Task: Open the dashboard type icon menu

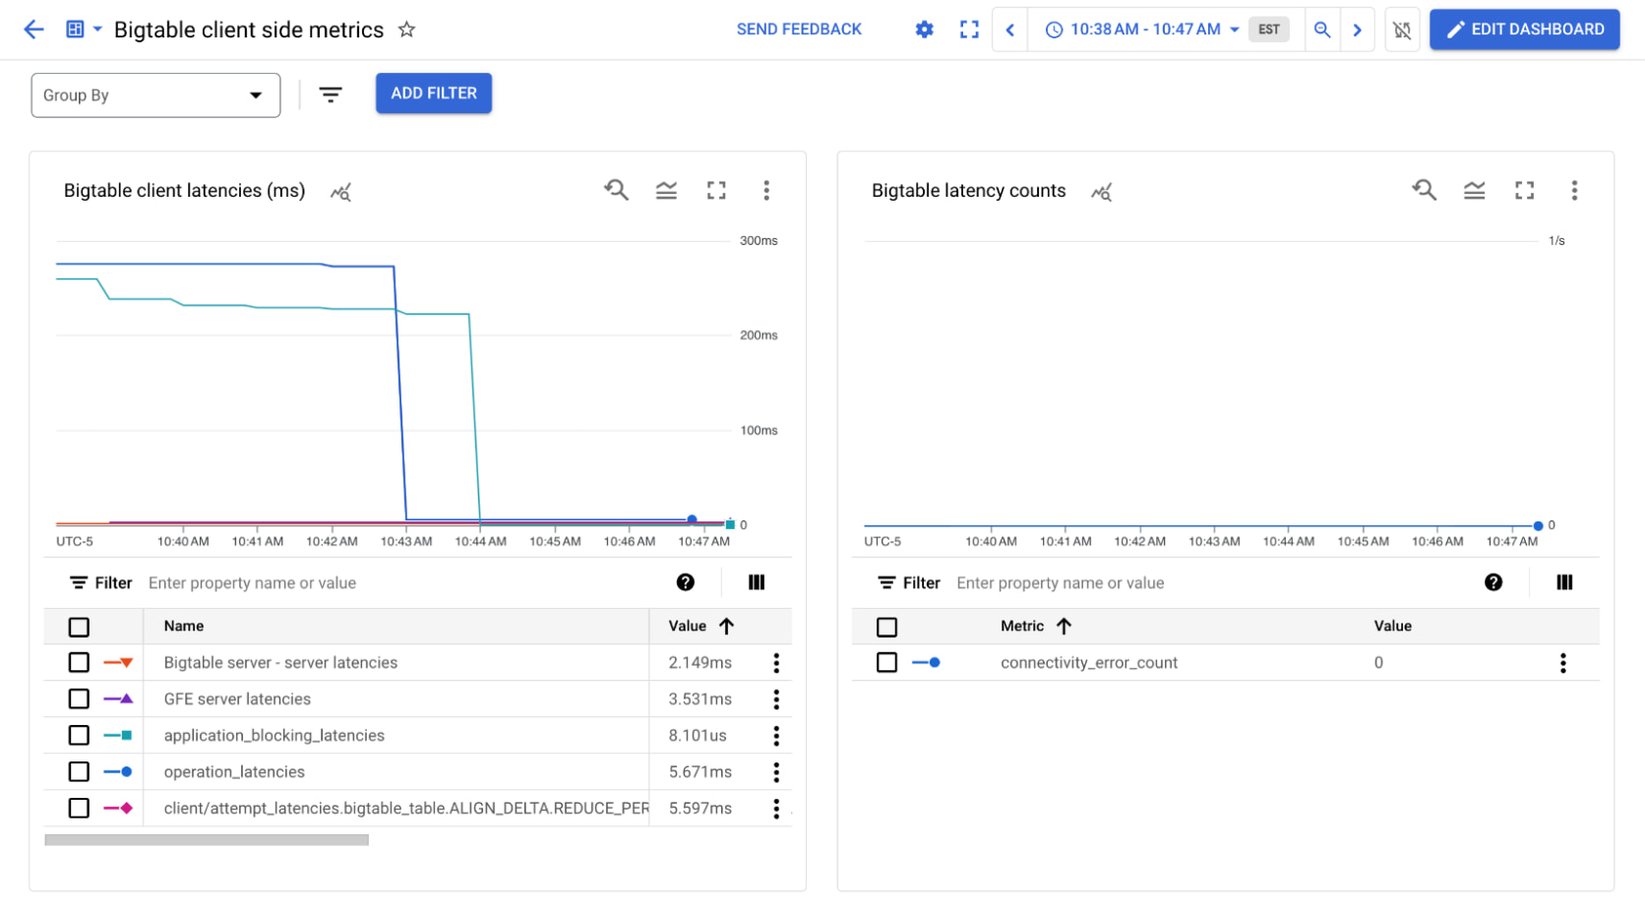Action: (84, 29)
